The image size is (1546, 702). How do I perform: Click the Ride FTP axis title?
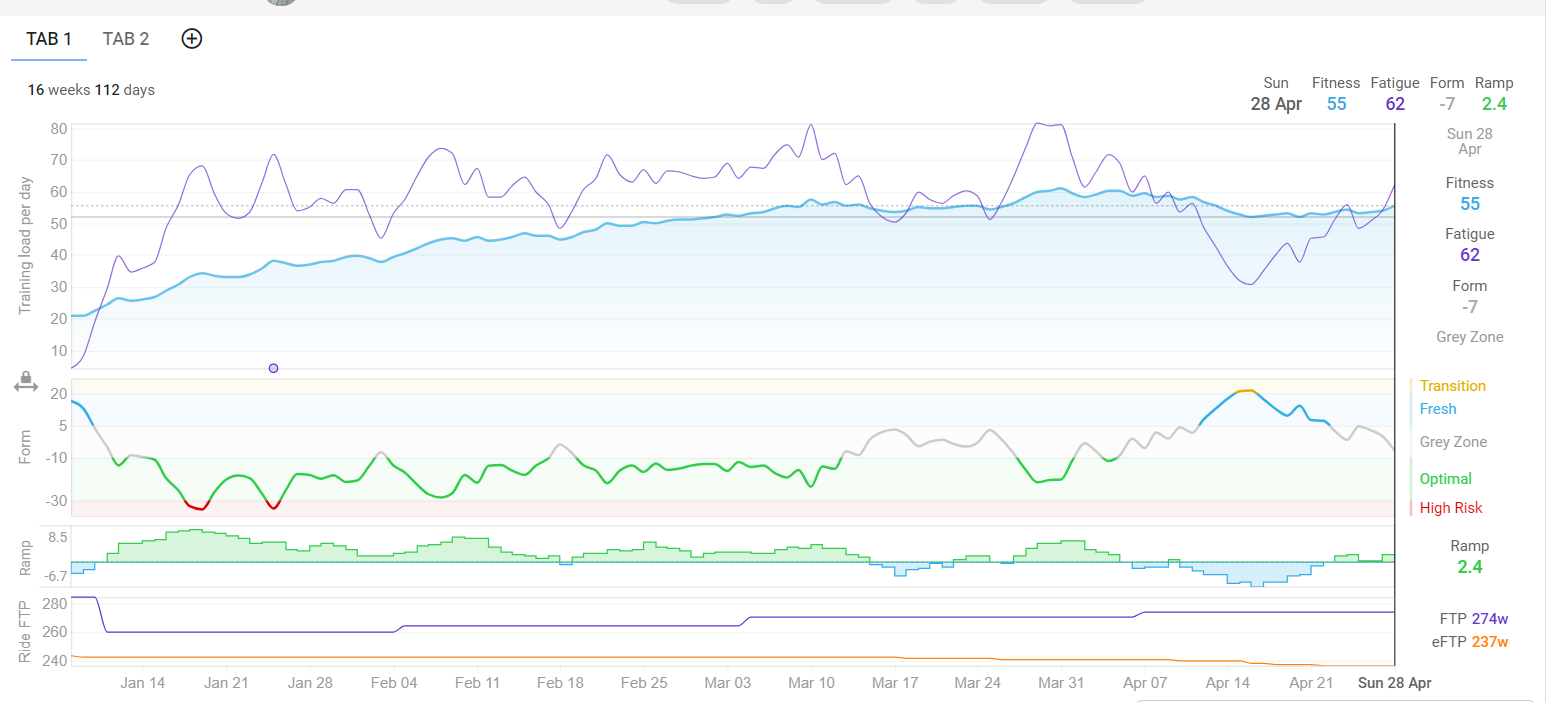click(x=26, y=633)
